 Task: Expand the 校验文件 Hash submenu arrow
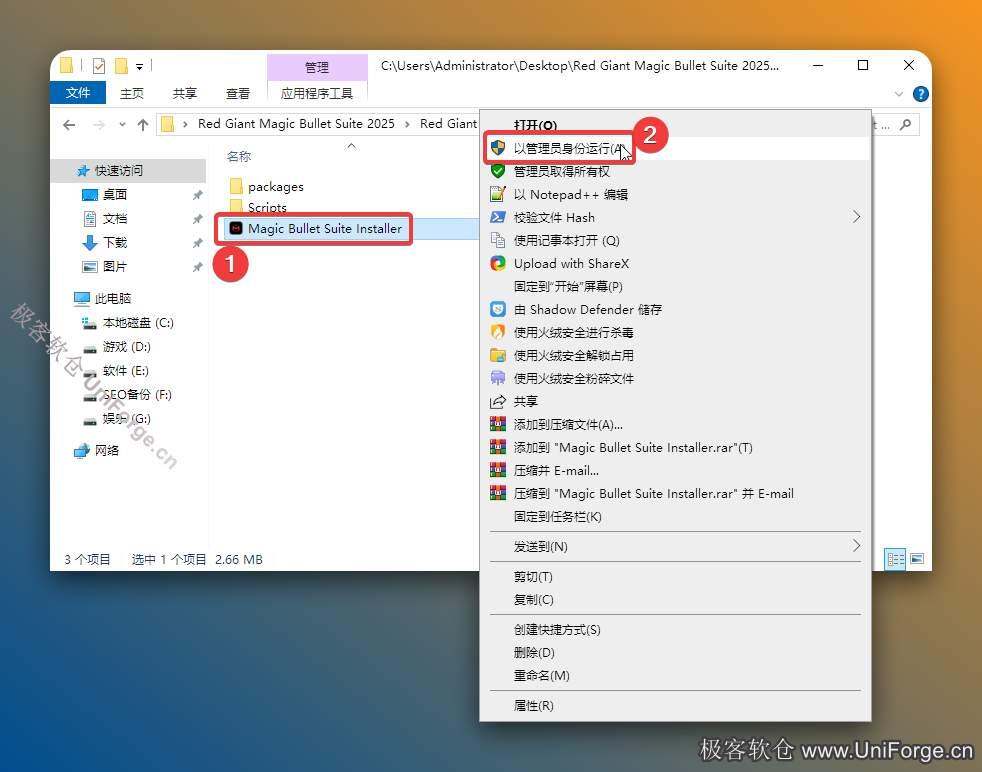click(x=856, y=217)
